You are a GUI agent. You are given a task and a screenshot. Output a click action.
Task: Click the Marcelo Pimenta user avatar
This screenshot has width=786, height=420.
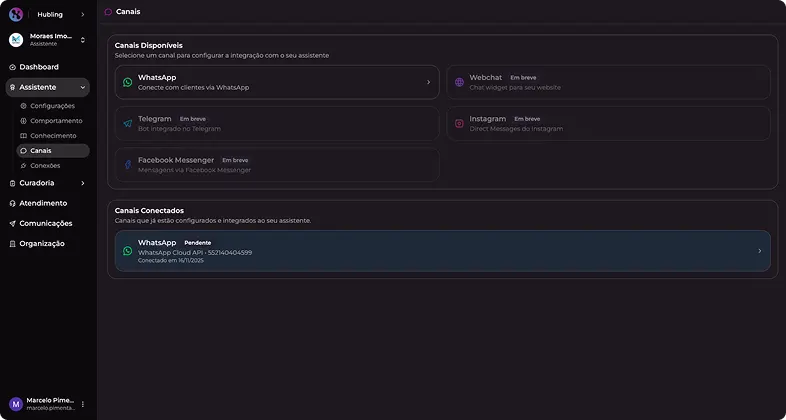pyautogui.click(x=16, y=404)
